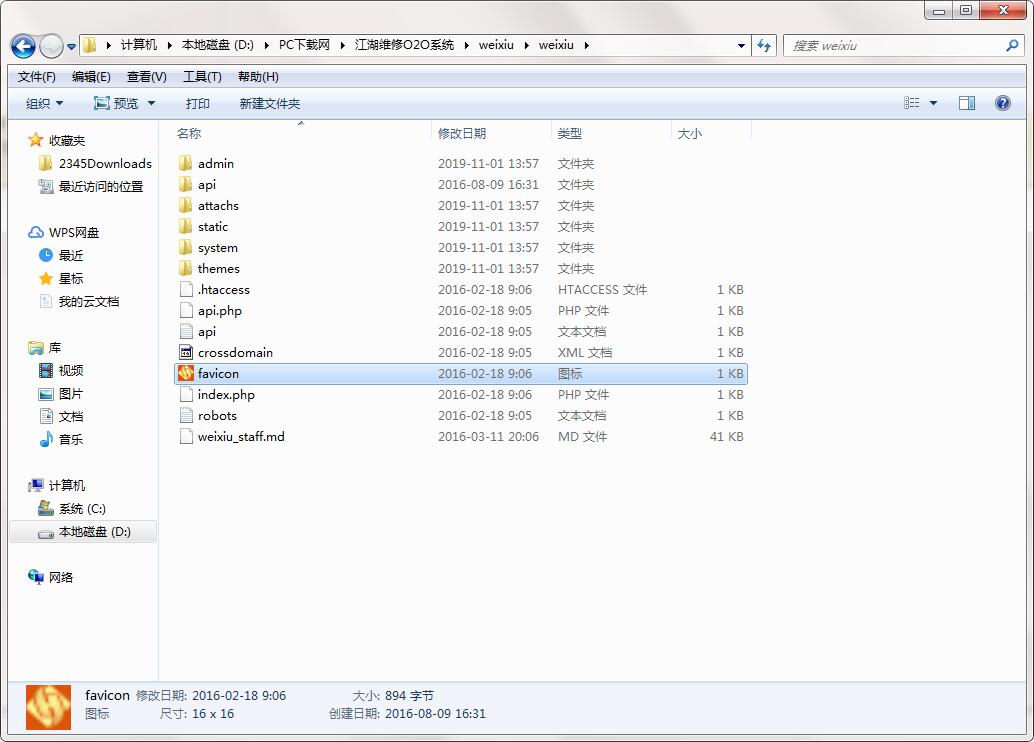Viewport: 1034px width, 742px height.
Task: Select the admin folder icon
Action: (186, 163)
